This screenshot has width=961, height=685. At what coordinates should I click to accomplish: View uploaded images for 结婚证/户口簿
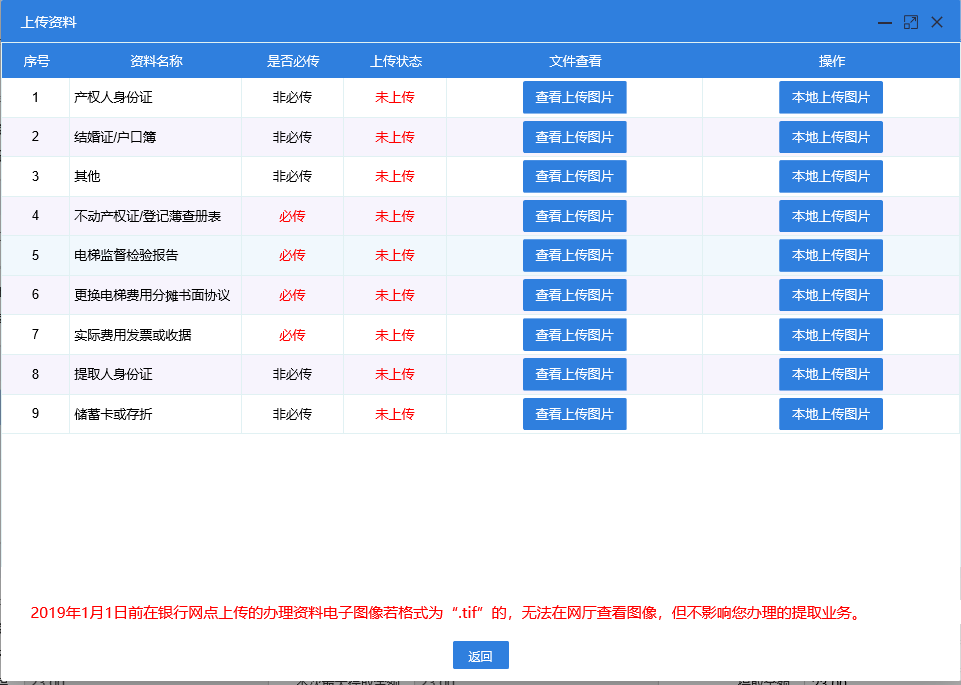pos(574,137)
